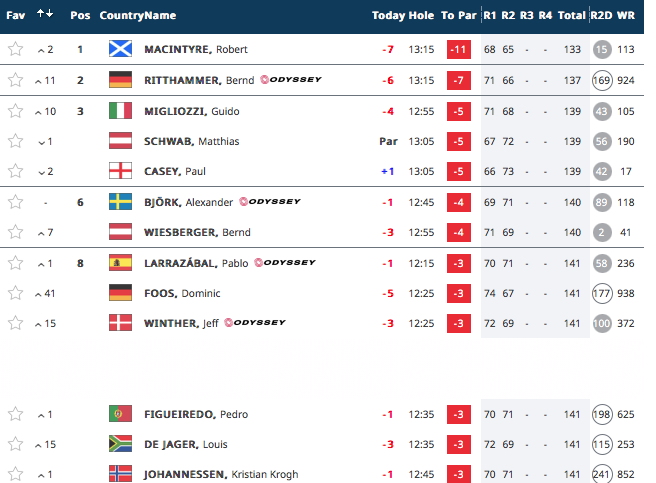The image size is (656, 483).
Task: Click the WR column header
Action: pos(625,15)
